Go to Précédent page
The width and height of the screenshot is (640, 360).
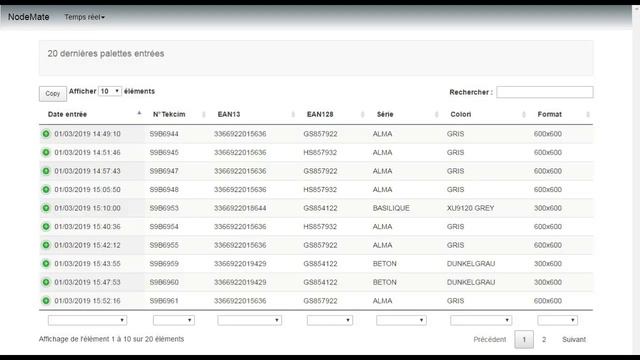[x=490, y=340]
